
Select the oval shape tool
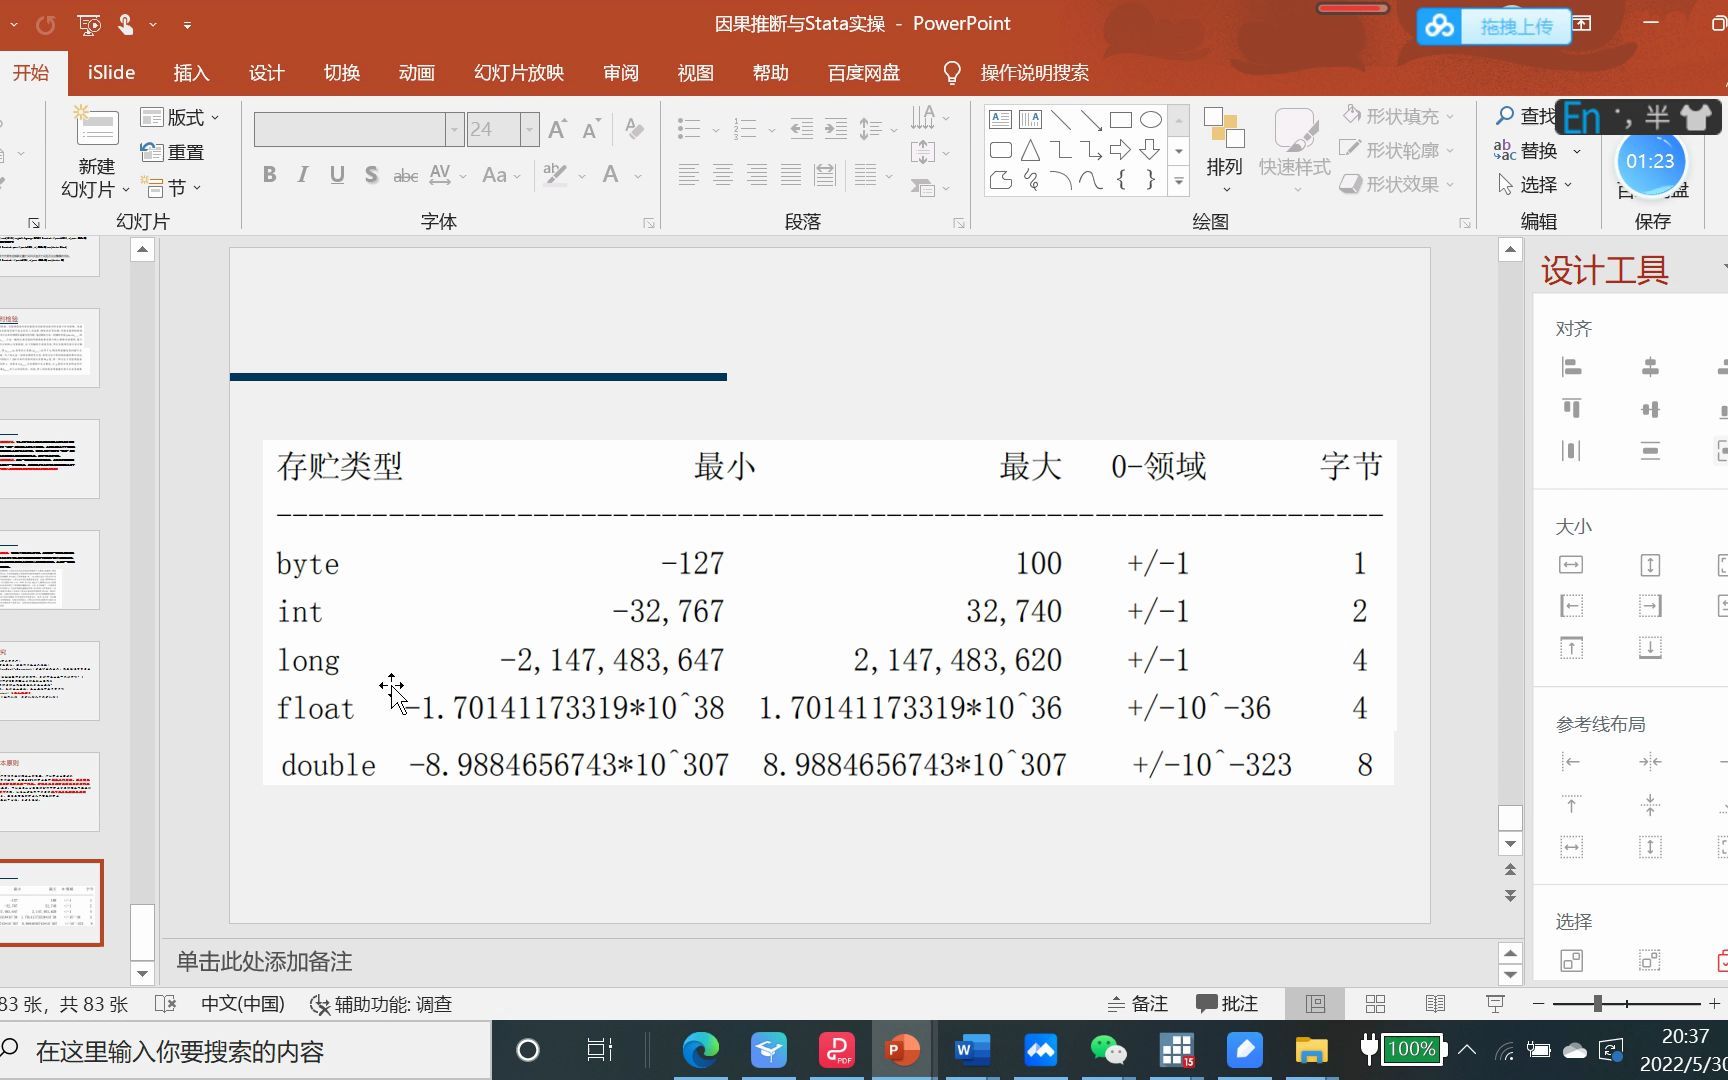click(x=1150, y=119)
